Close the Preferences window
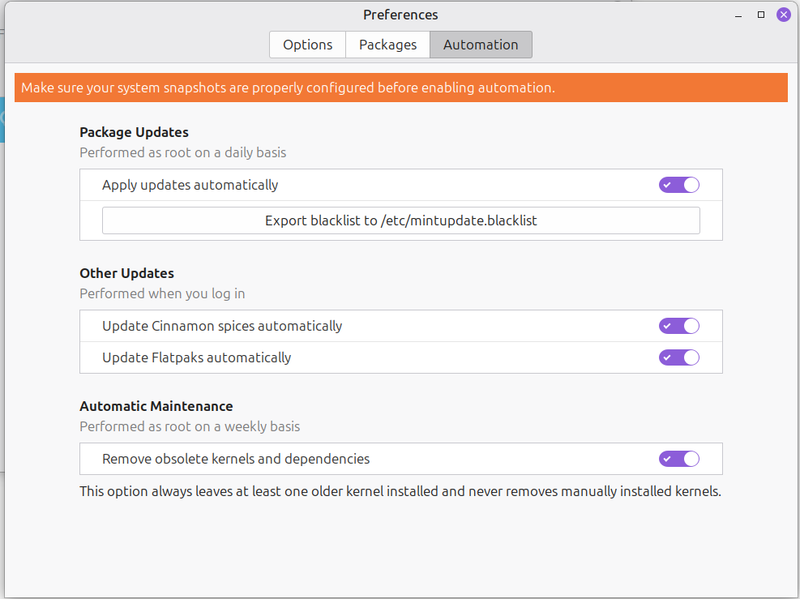 (784, 15)
